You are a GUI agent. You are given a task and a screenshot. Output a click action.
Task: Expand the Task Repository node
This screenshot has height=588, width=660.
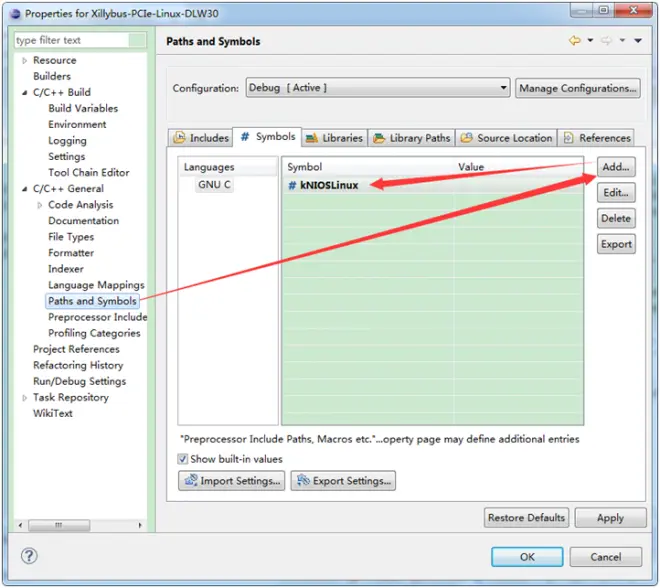(24, 398)
